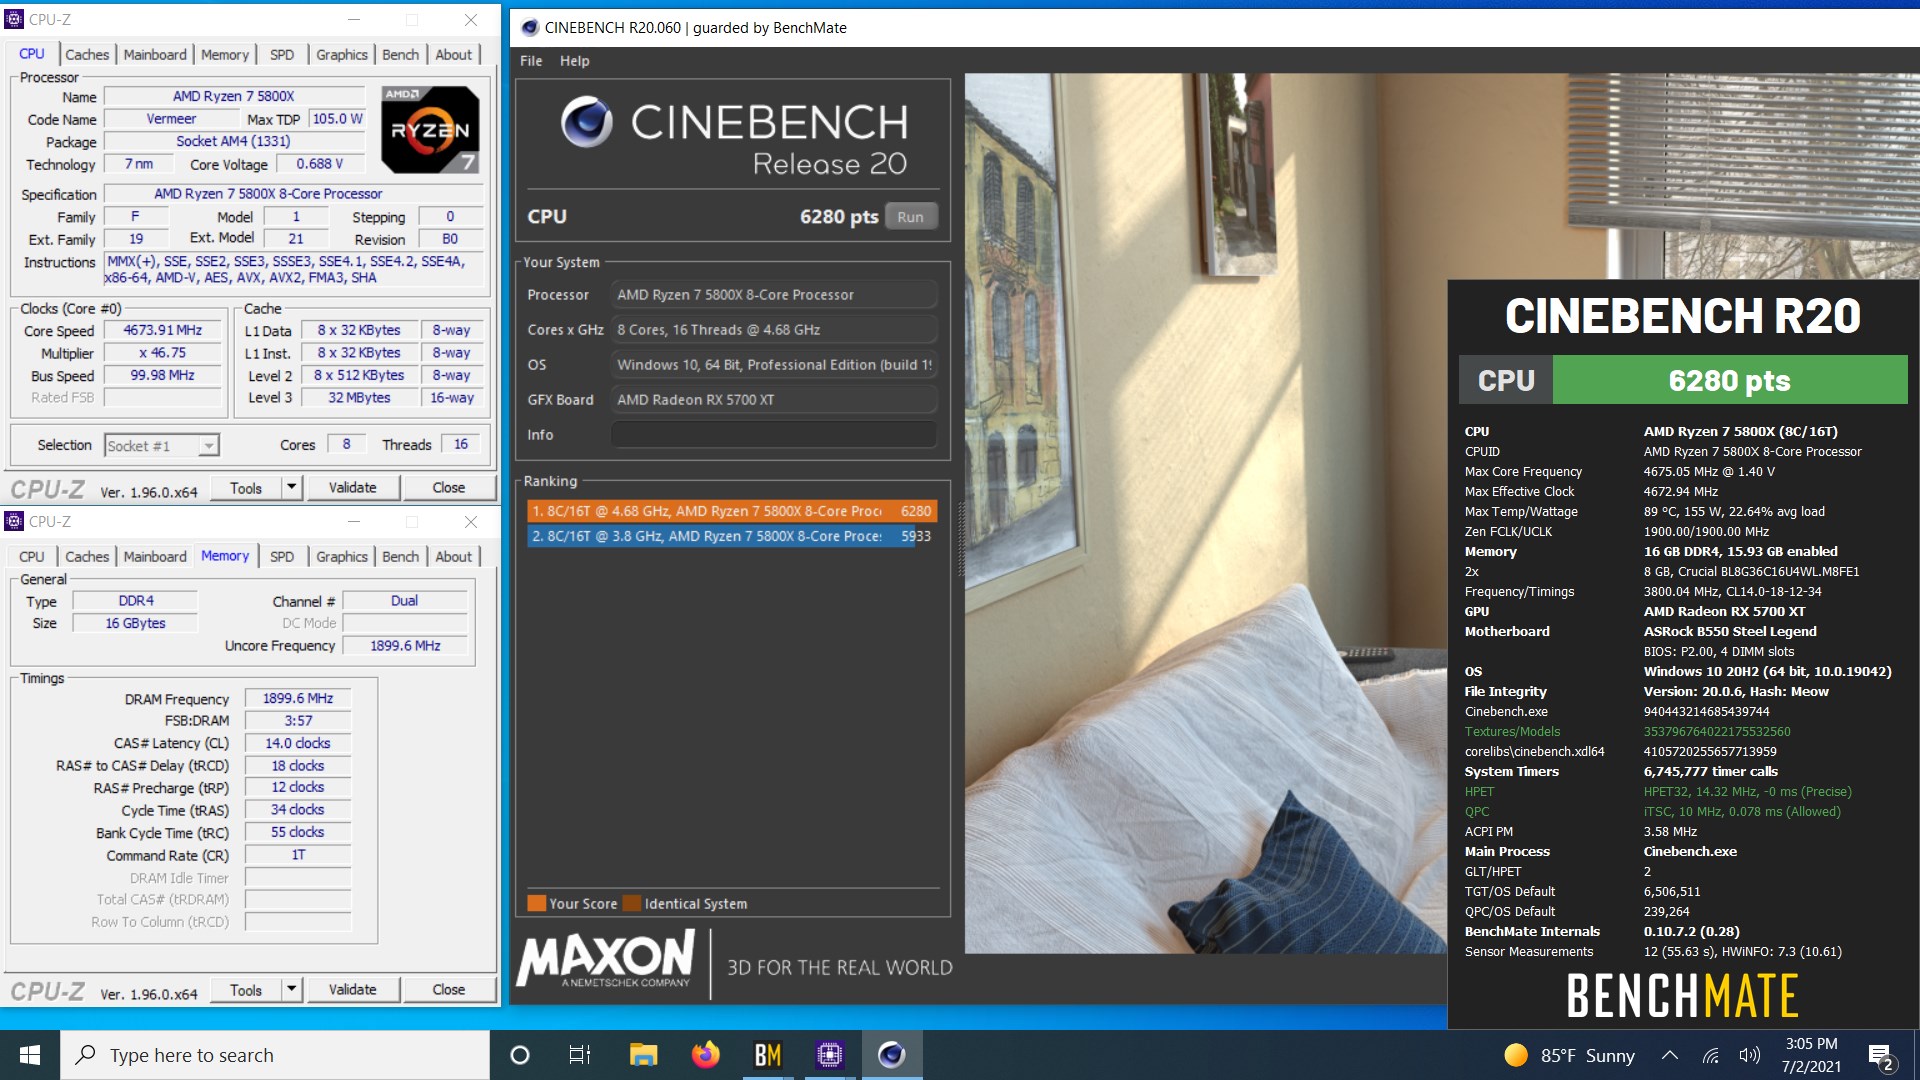1920x1080 pixels.
Task: Click BENCHMATE logo in overlay
Action: pyautogui.click(x=1682, y=996)
